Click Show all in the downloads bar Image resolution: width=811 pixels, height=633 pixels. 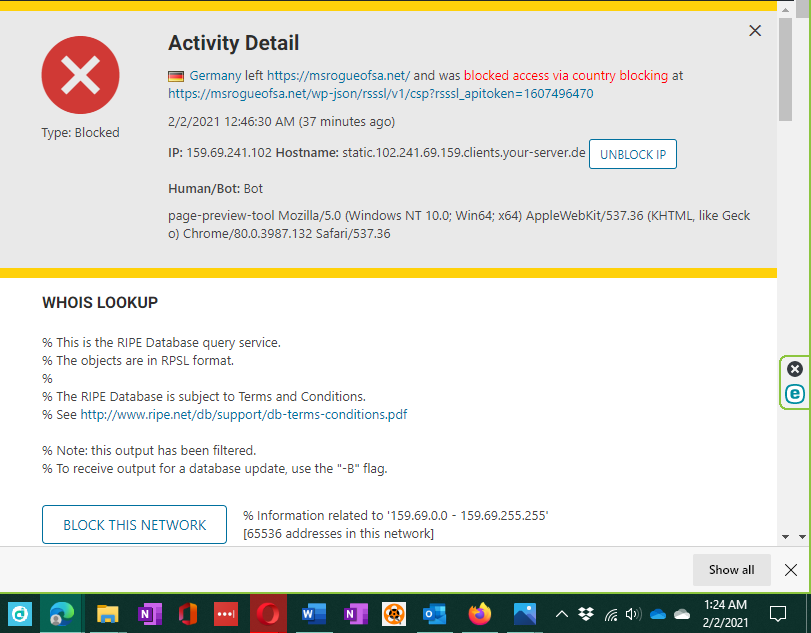pyautogui.click(x=731, y=570)
